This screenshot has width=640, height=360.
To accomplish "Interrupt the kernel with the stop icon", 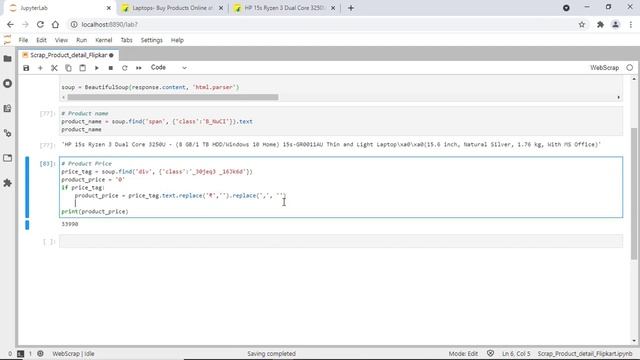I will [111, 68].
